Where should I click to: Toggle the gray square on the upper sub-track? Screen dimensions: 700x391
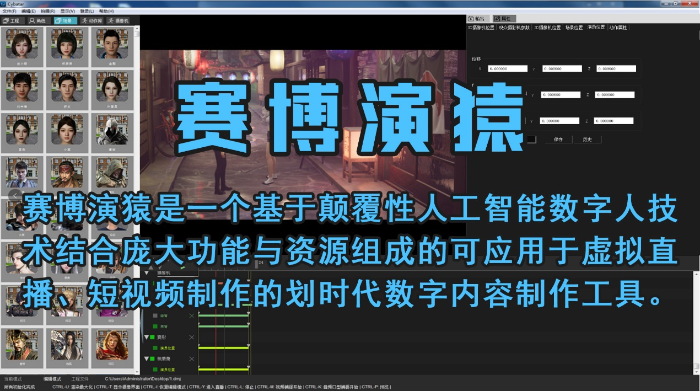coord(155,316)
